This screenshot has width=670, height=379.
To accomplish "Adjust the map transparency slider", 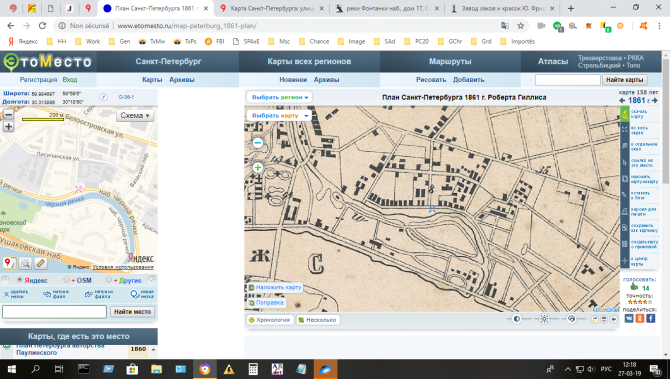I will 571,319.
